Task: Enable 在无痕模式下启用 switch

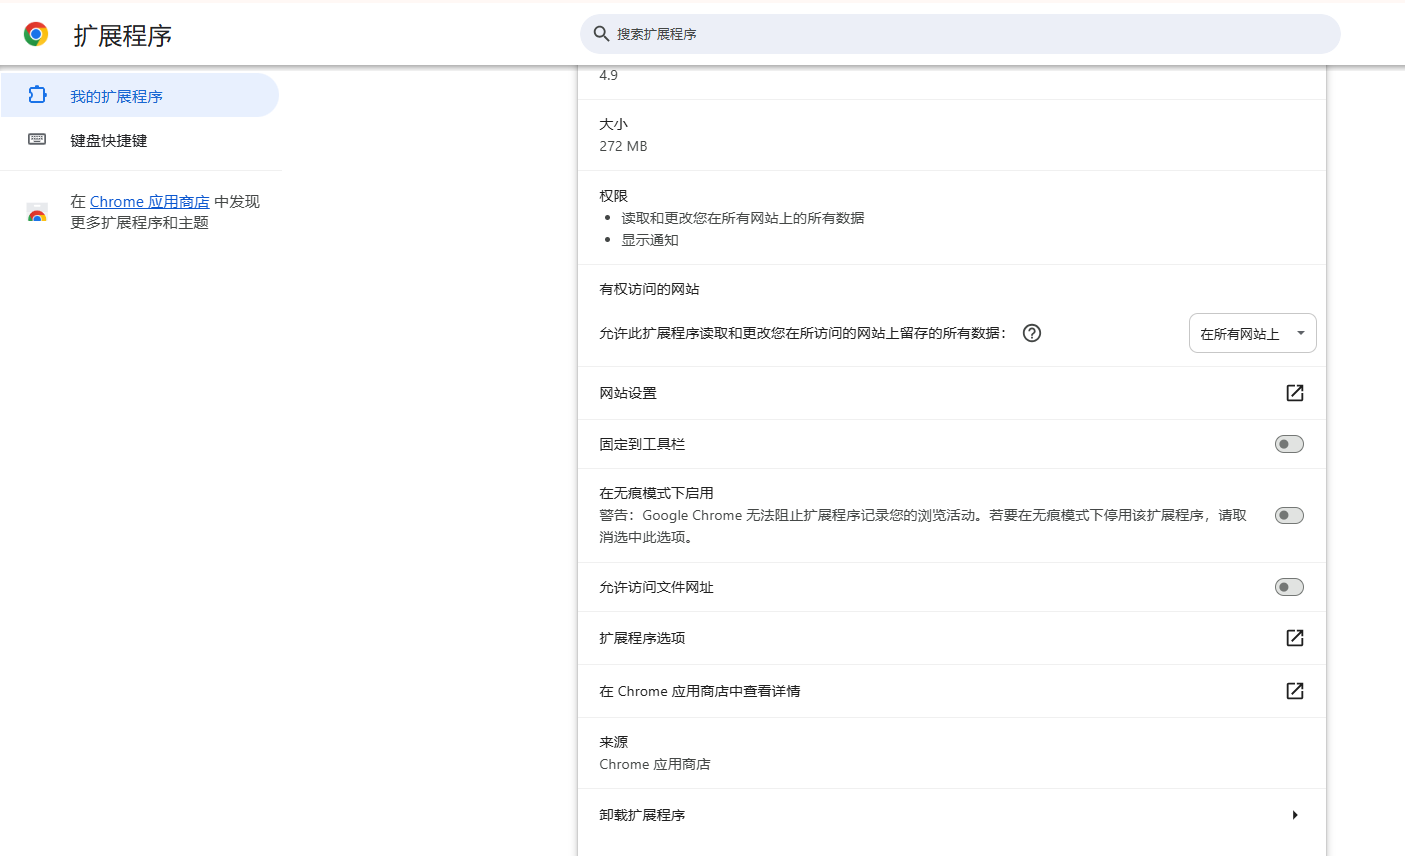Action: click(x=1289, y=516)
